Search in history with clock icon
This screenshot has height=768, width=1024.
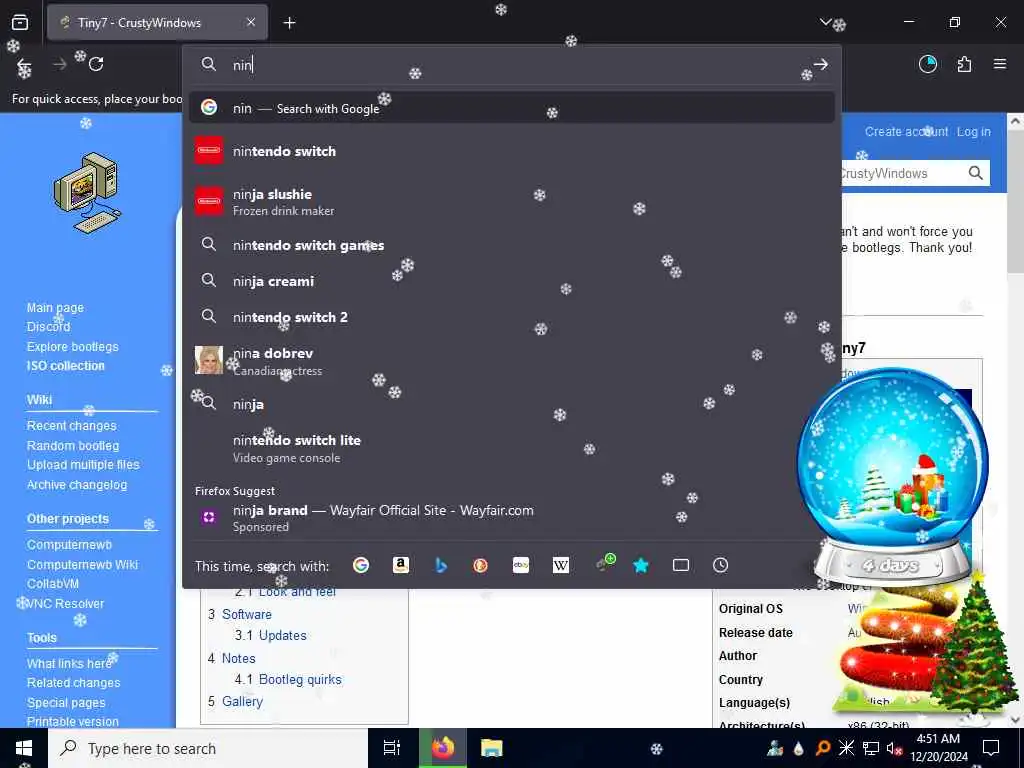pos(720,565)
